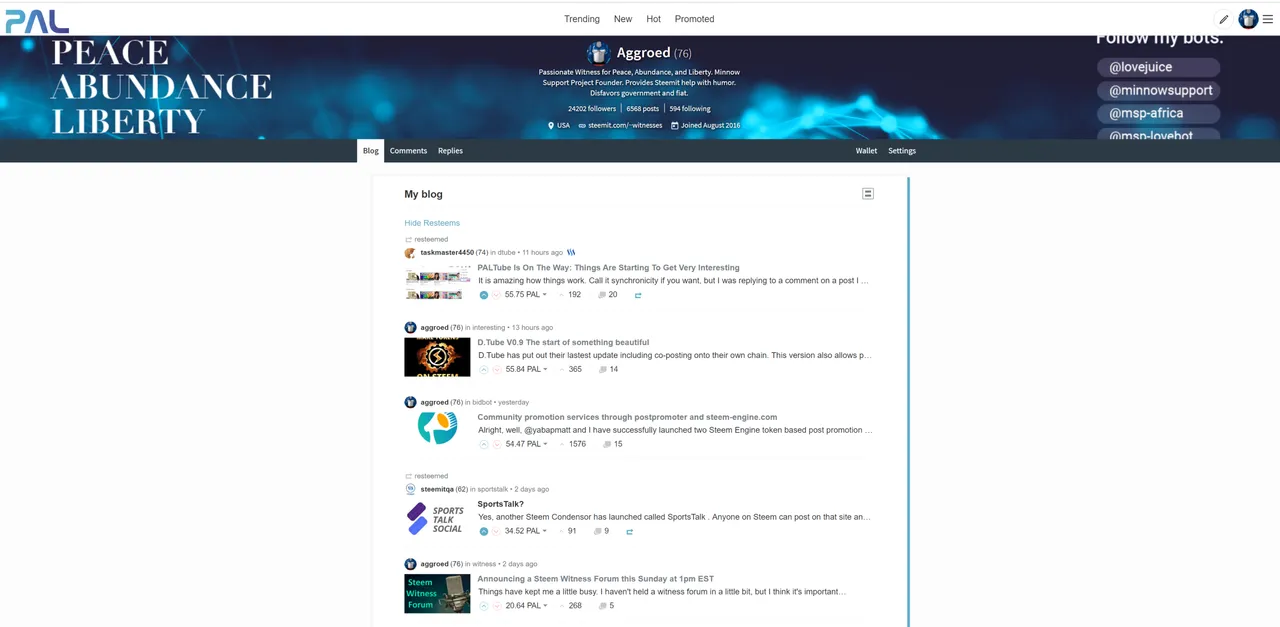Expand payout dropdown for 20.64 PAL
This screenshot has width=1280, height=627.
pyautogui.click(x=545, y=605)
